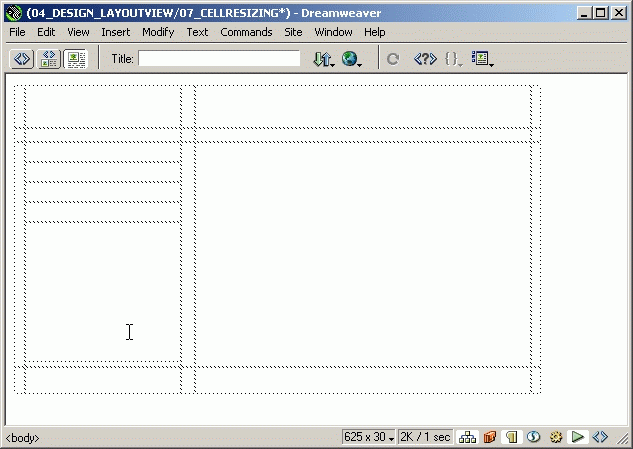Switch to Show Design View
The height and width of the screenshot is (449, 633).
pyautogui.click(x=76, y=59)
